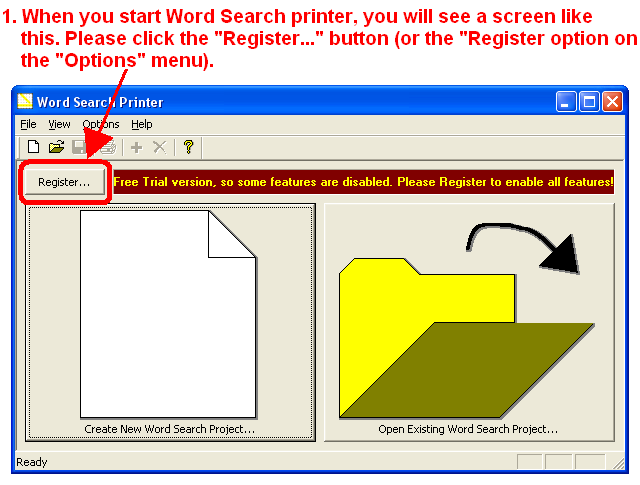Open the Options menu
This screenshot has width=640, height=485.
[x=101, y=124]
